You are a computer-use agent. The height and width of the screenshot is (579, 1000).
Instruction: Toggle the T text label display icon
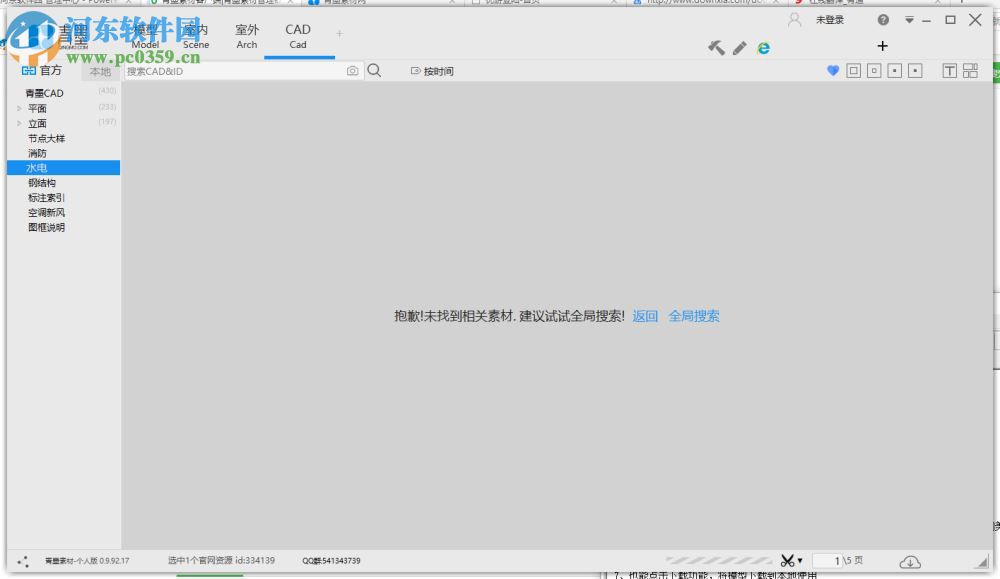tap(948, 71)
